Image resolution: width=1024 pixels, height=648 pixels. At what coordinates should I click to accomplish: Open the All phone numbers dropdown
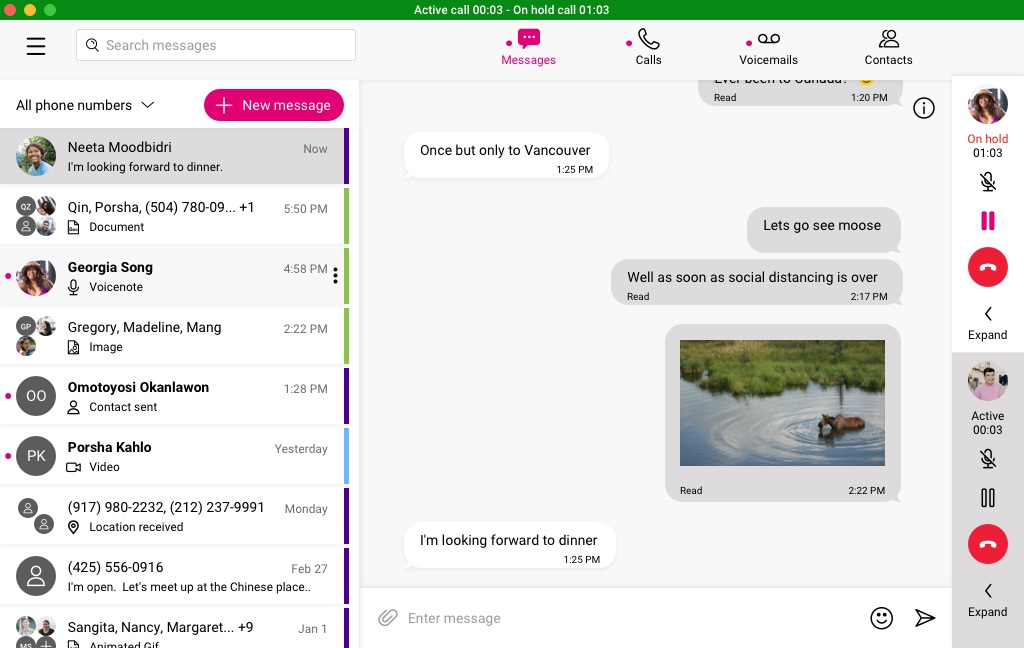(x=85, y=105)
